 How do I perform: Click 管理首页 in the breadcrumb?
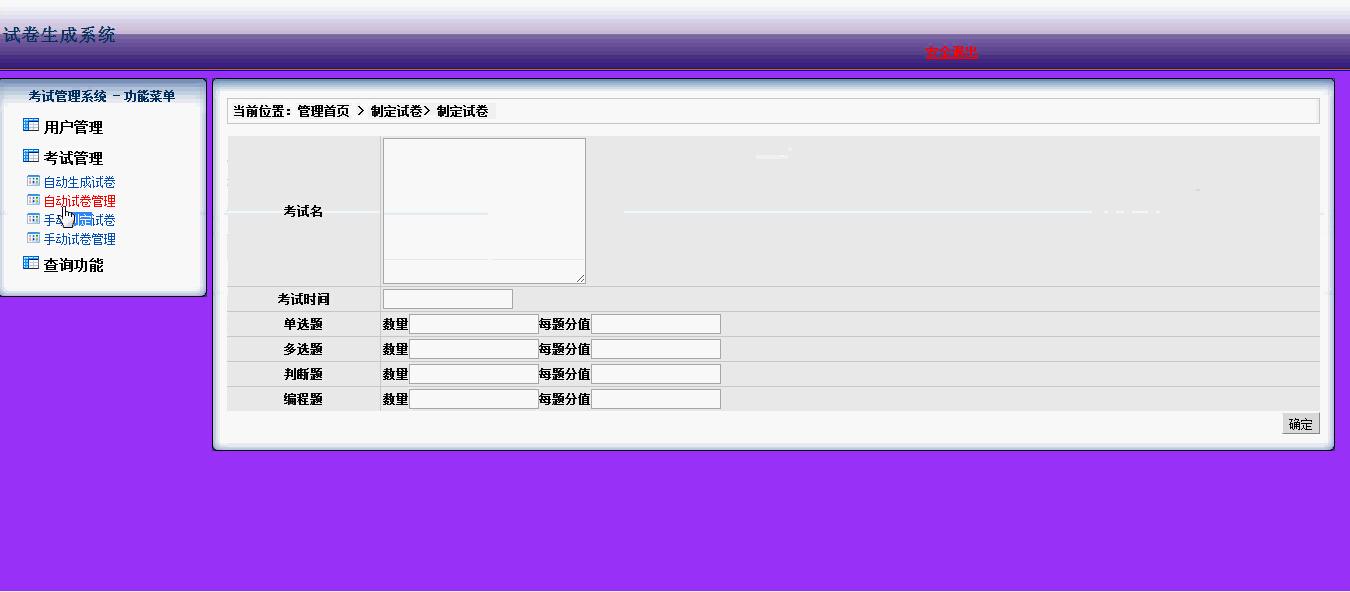coord(323,111)
